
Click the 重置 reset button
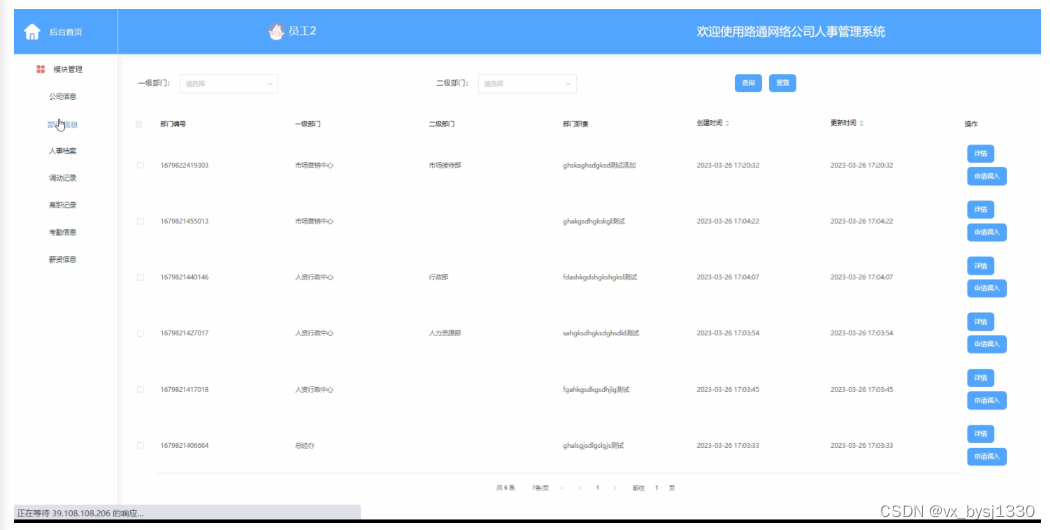coord(782,83)
